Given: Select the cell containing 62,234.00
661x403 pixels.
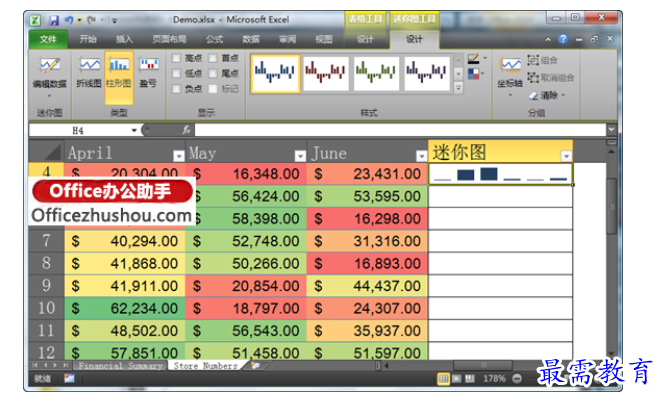Looking at the screenshot, I should click(125, 308).
